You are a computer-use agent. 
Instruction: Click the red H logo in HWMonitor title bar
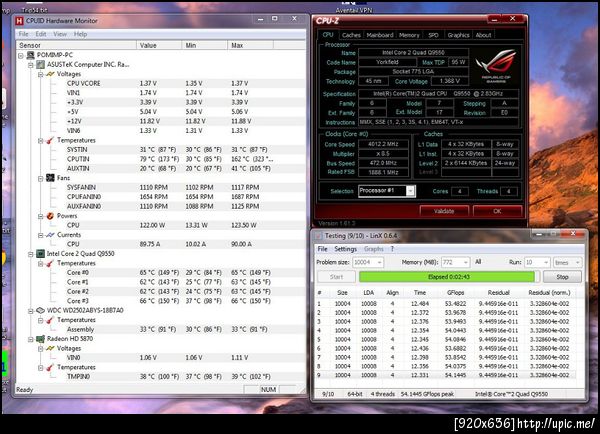pos(19,21)
